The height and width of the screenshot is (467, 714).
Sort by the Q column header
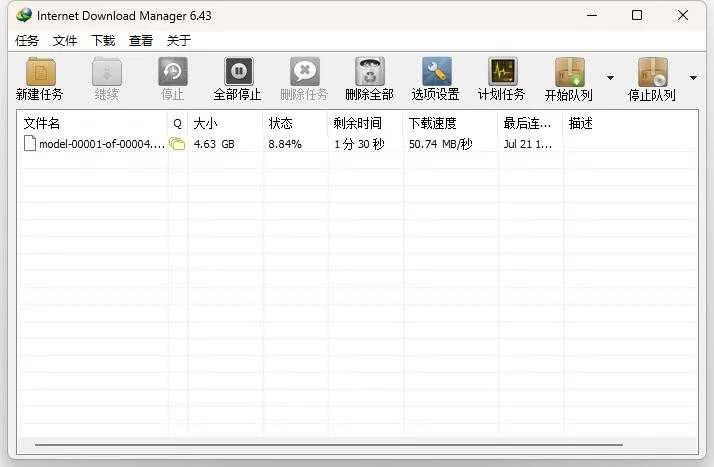(x=178, y=123)
